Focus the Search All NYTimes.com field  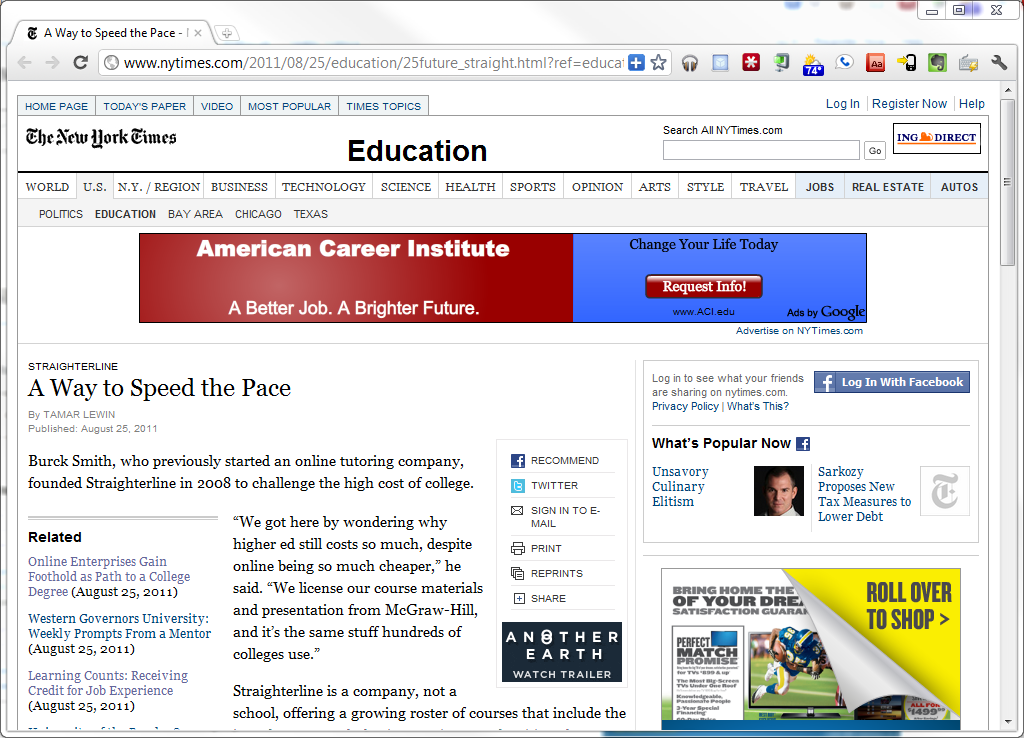click(x=761, y=150)
